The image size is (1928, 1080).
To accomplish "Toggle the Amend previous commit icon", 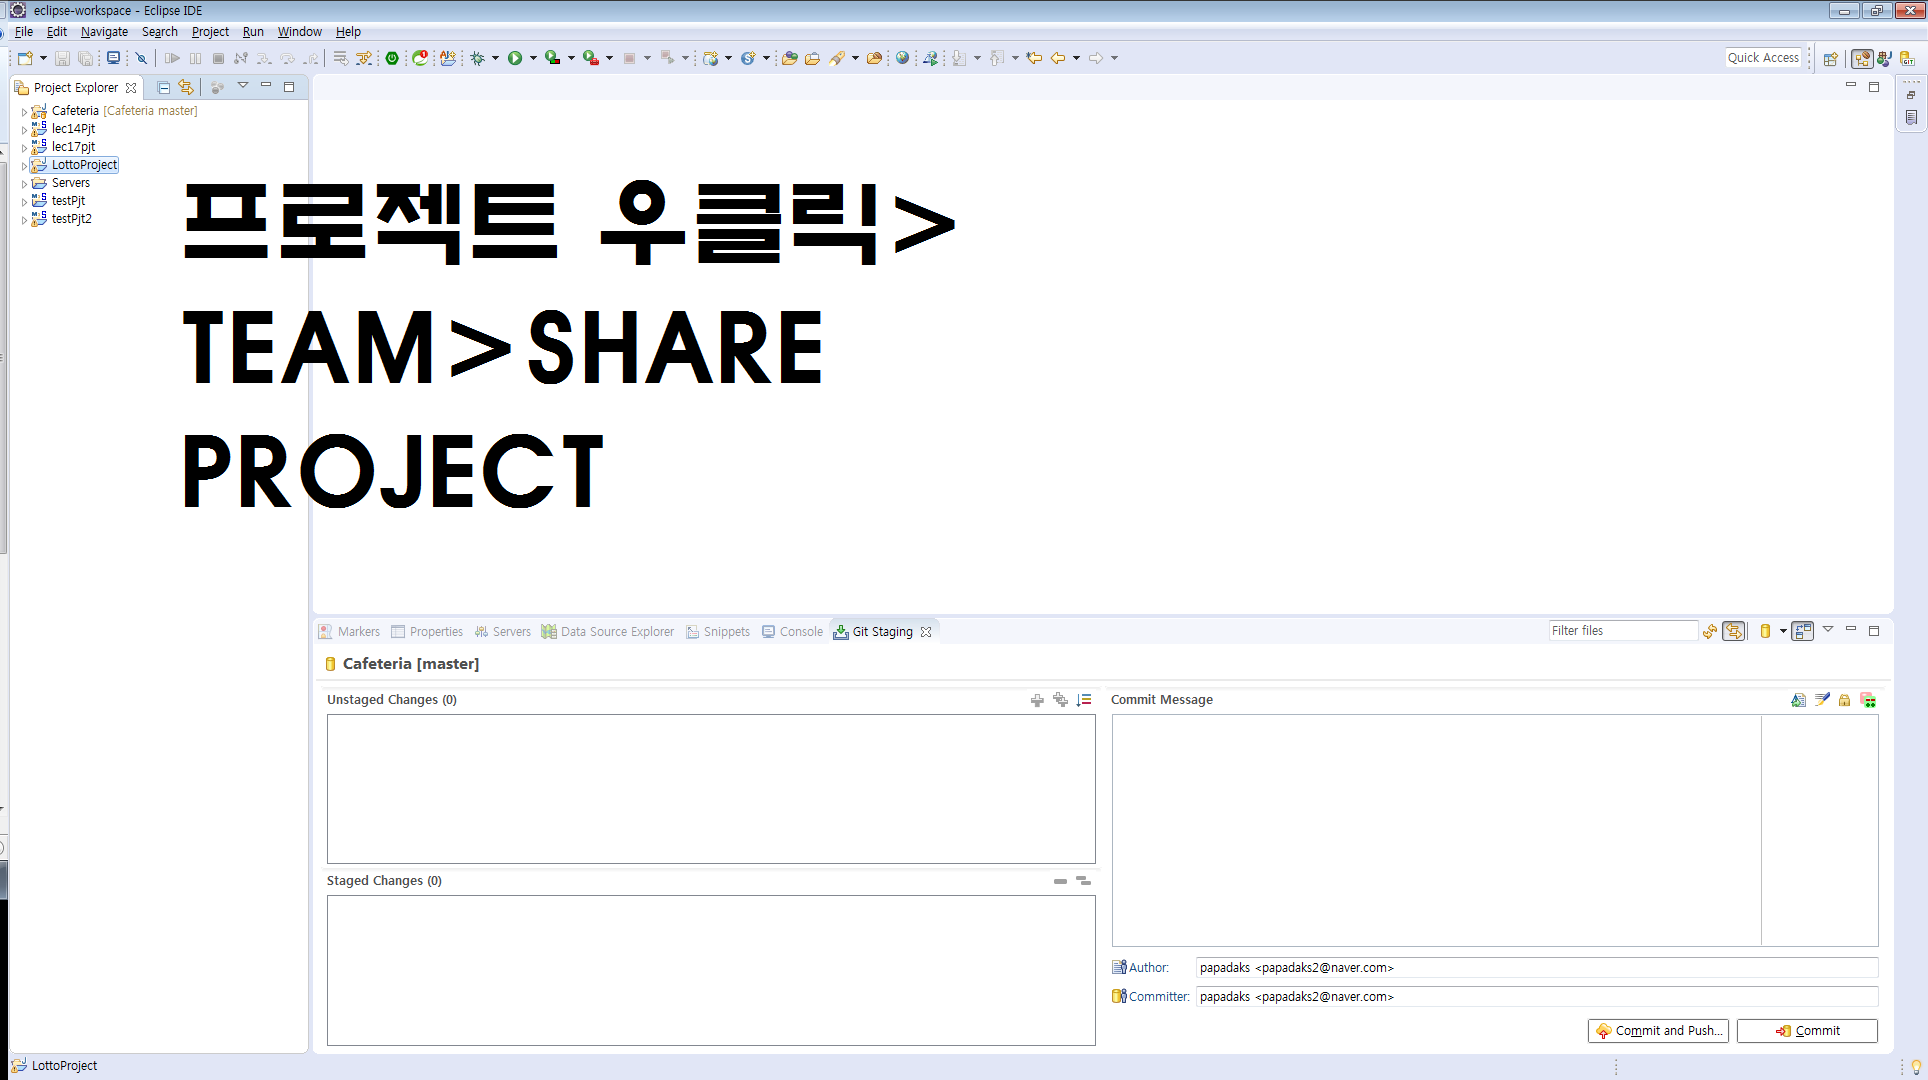I will 1798,700.
